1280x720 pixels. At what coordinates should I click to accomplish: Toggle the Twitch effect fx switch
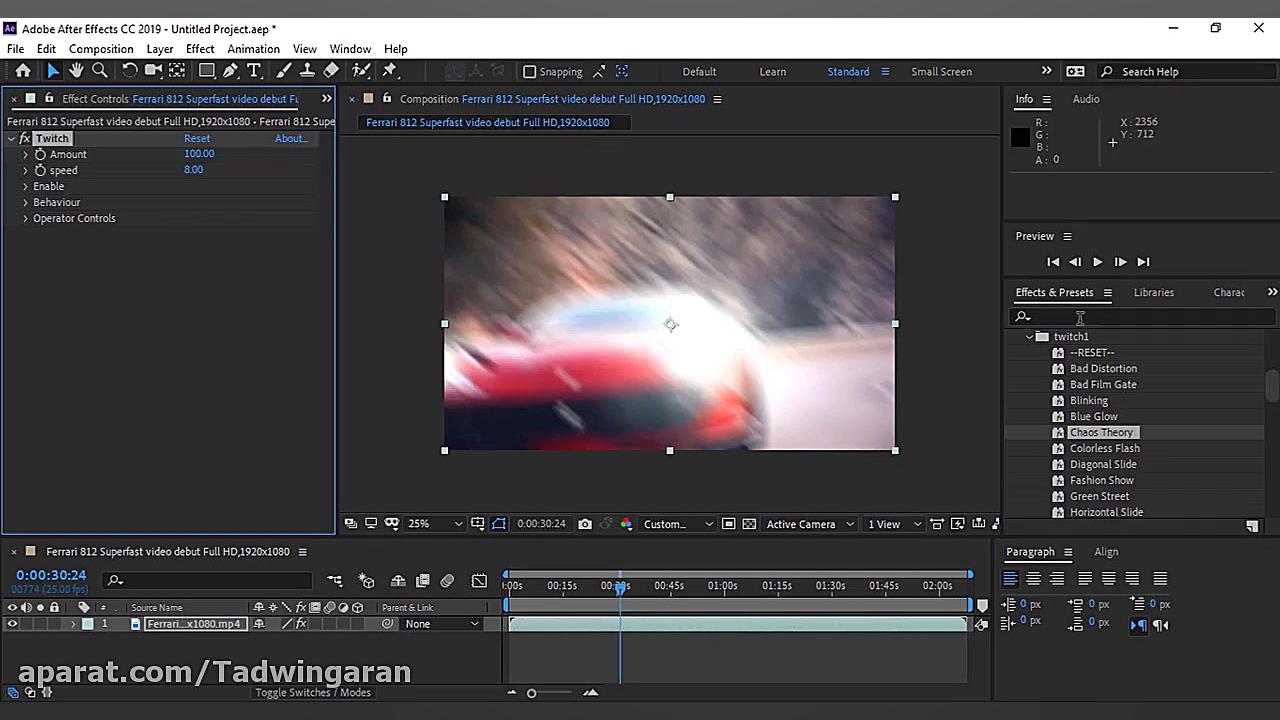25,139
